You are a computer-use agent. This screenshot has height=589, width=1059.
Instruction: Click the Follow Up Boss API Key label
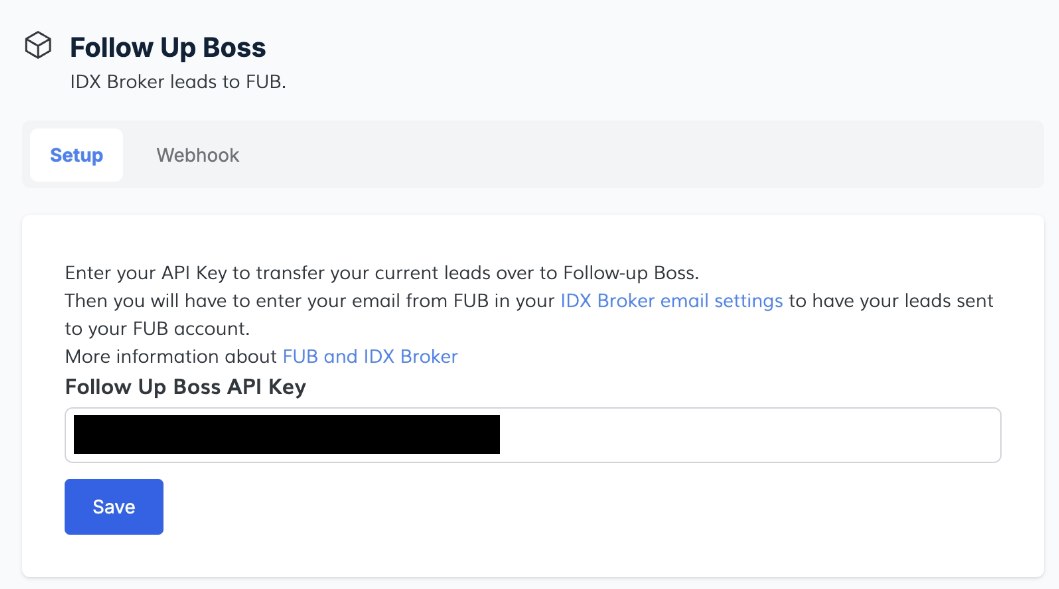(x=185, y=387)
